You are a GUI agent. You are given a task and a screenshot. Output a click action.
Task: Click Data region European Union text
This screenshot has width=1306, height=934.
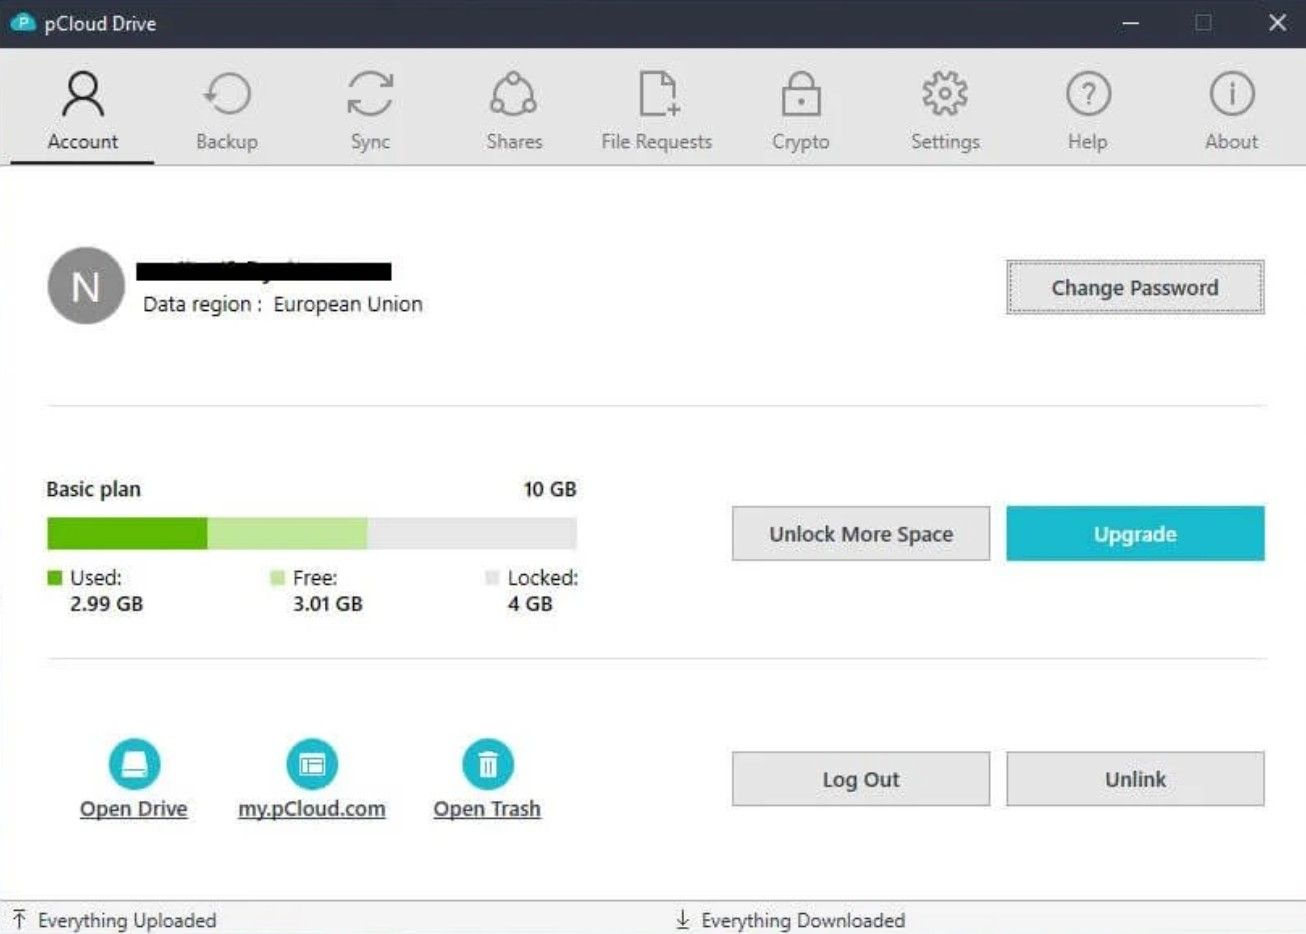[283, 304]
